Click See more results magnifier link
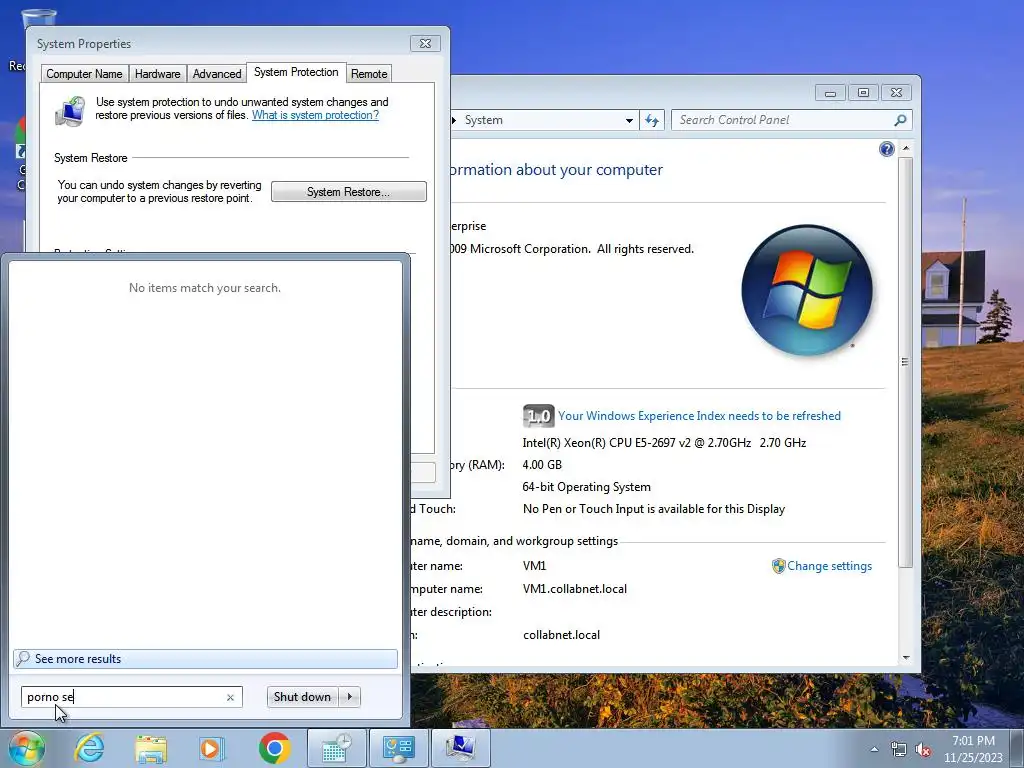This screenshot has width=1024, height=768. [205, 659]
